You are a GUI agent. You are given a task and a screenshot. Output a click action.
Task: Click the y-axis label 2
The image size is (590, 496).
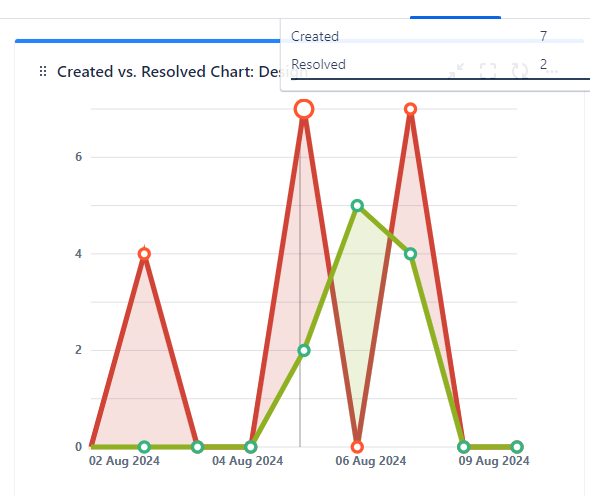[x=78, y=350]
